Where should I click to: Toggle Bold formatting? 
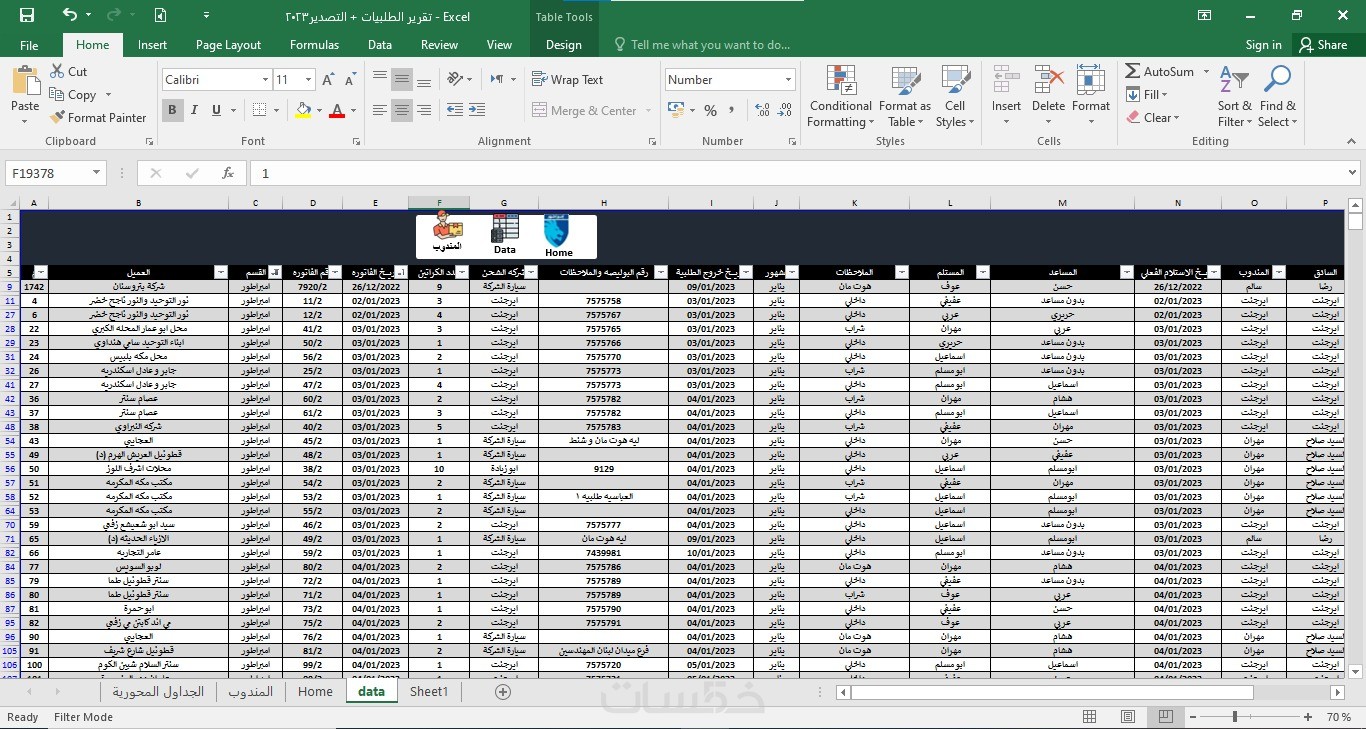172,110
